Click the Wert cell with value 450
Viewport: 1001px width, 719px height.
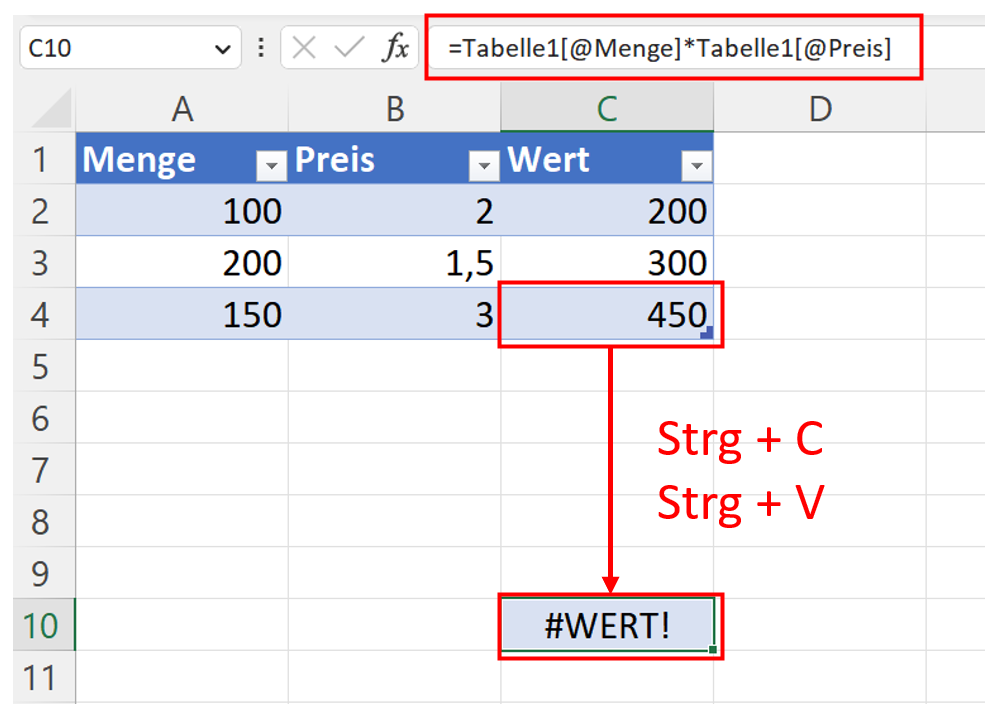(x=608, y=315)
